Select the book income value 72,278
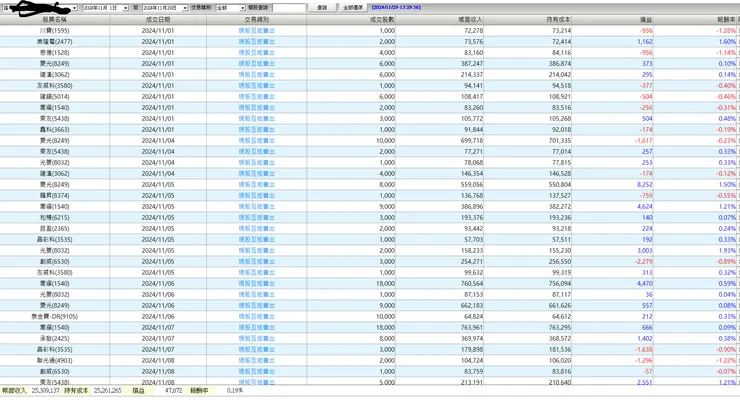The width and height of the screenshot is (740, 400). 473,31
